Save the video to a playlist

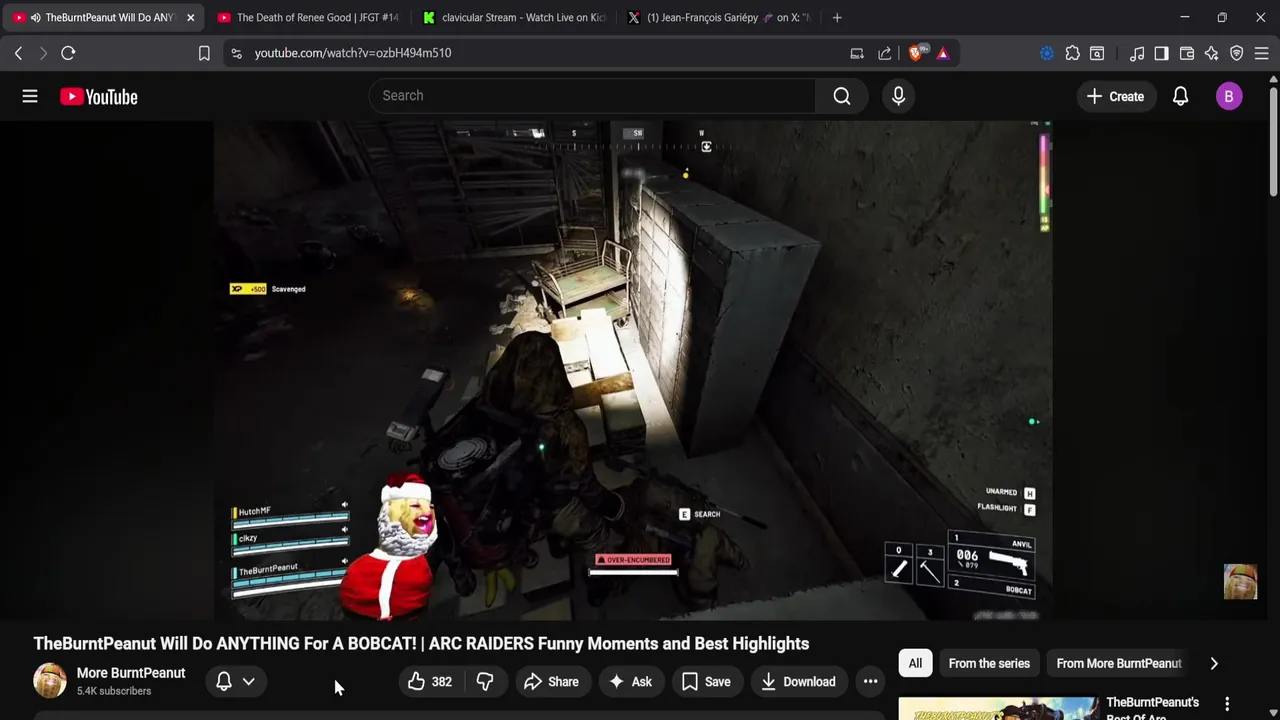(706, 682)
